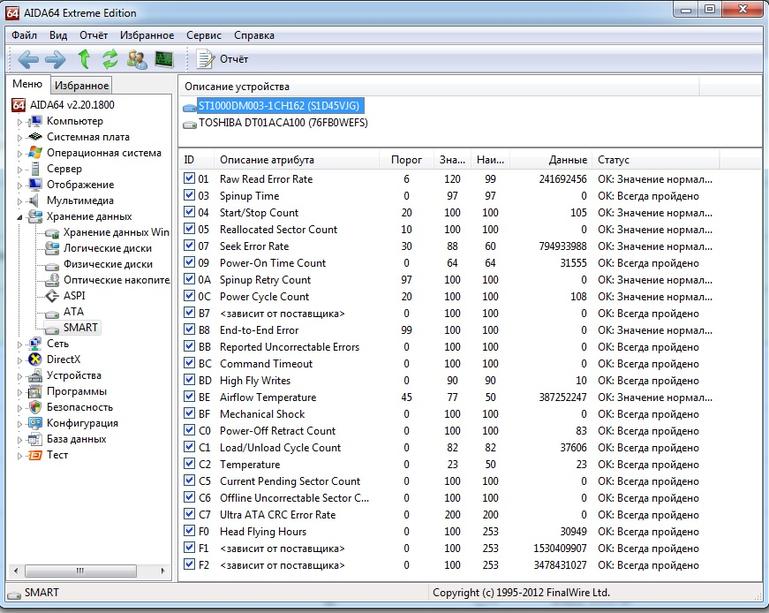Click the Back navigation arrow
This screenshot has height=613, width=769.
[x=28, y=59]
